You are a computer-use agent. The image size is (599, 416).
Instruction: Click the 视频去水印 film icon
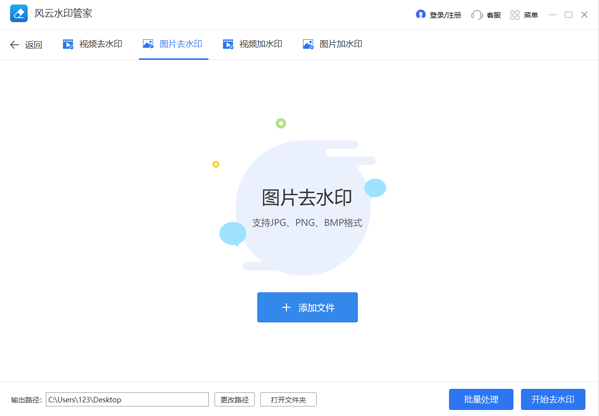coord(68,44)
